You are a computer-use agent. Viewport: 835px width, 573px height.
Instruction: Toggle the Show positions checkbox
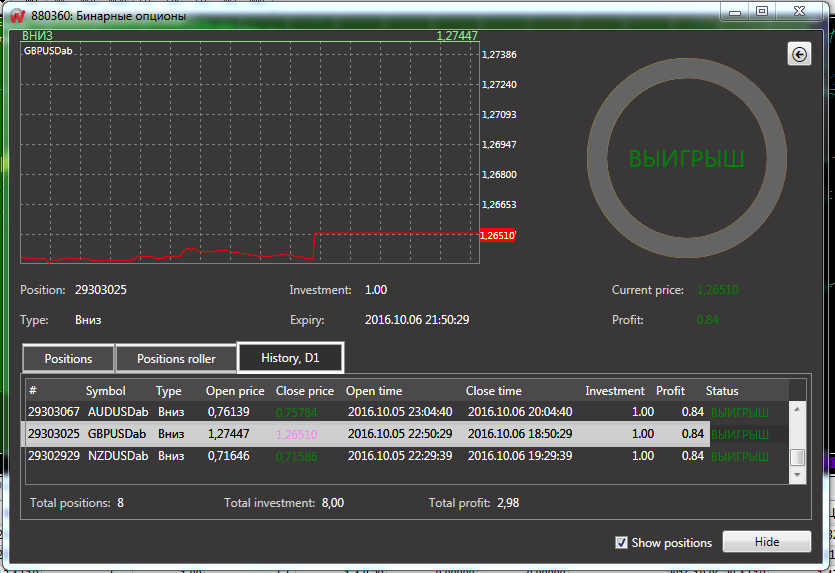622,542
